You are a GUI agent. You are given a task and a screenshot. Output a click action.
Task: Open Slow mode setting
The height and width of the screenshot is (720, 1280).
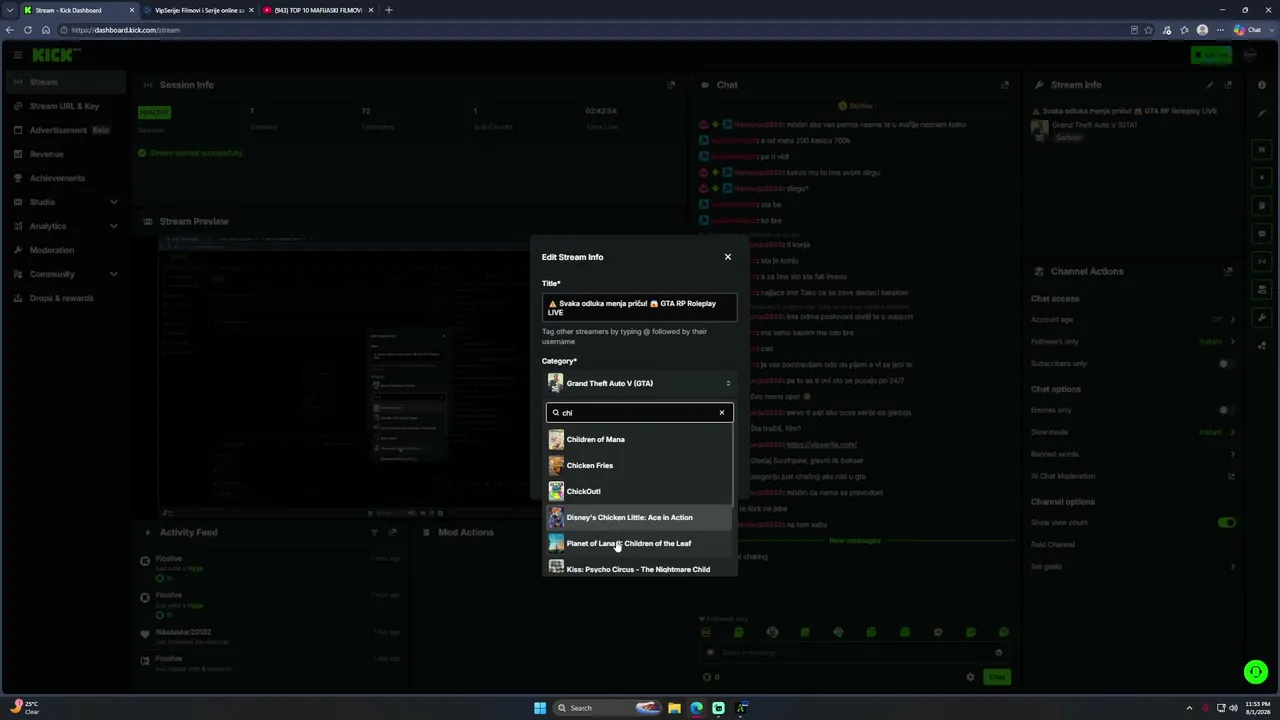click(1133, 432)
